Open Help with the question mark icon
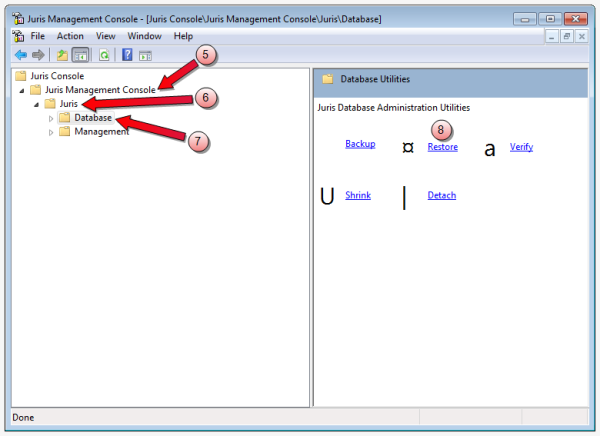The image size is (600, 436). click(x=127, y=55)
